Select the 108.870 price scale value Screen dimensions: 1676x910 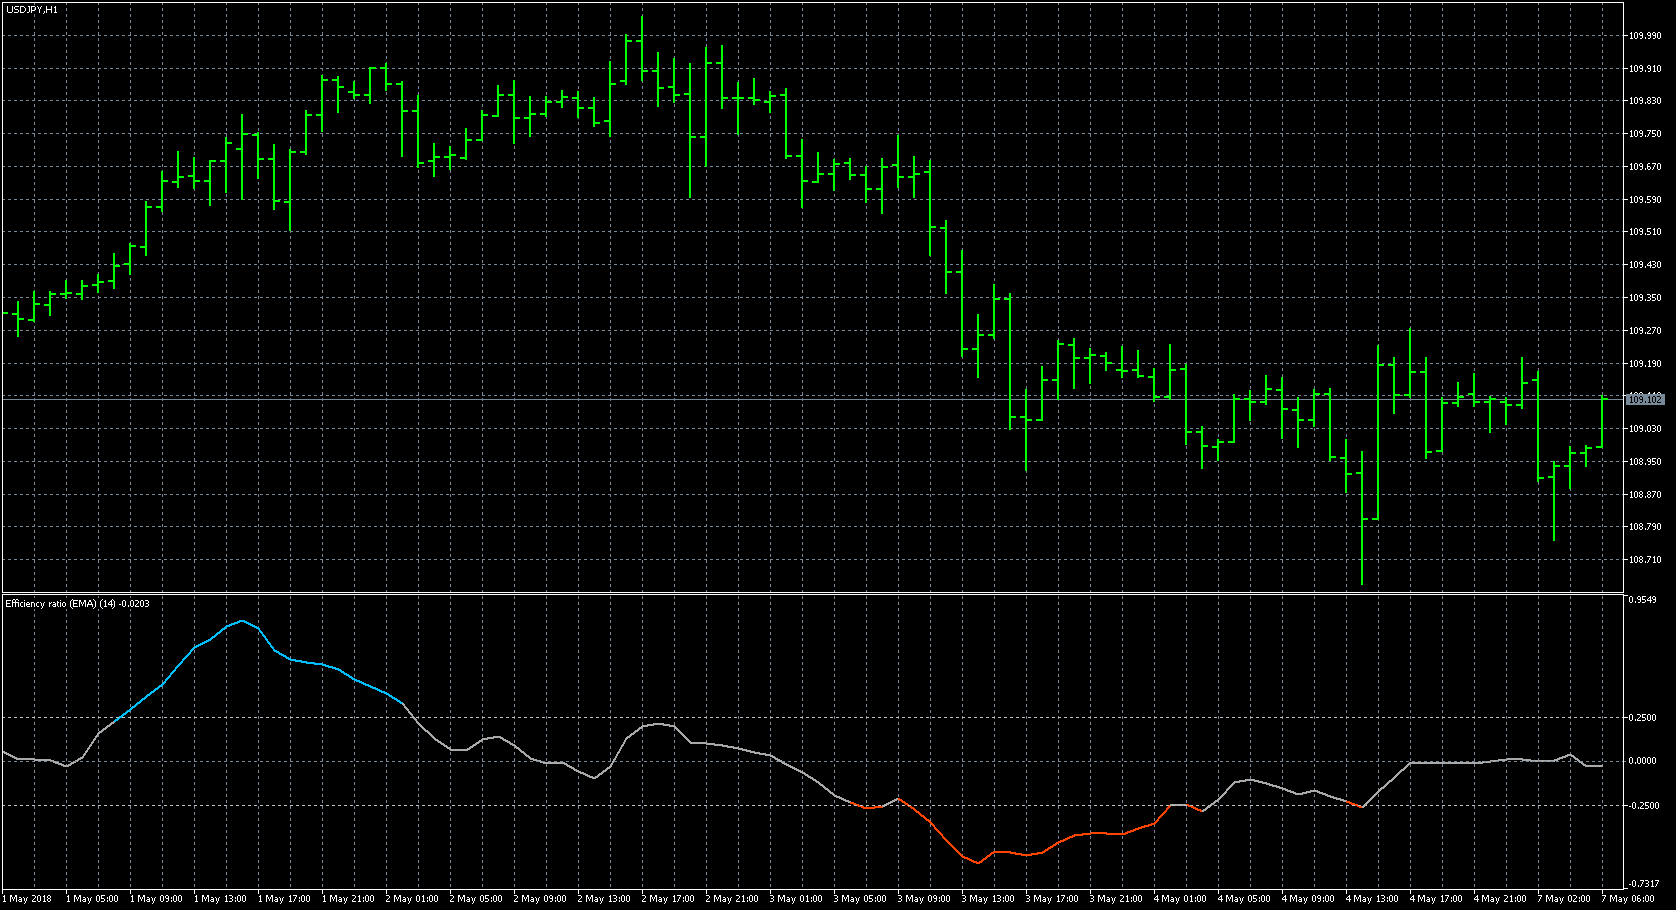click(1645, 495)
